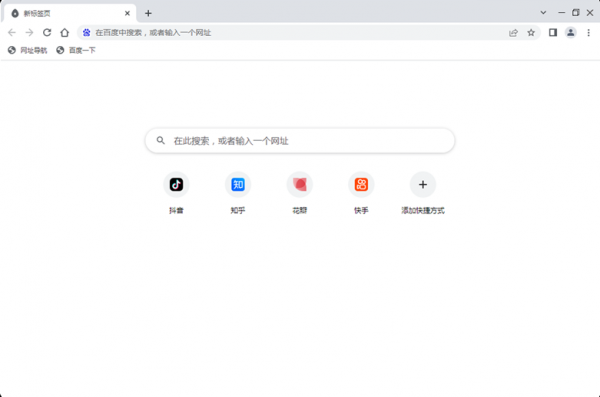Viewport: 600px width, 397px height.
Task: Click 添加快捷方式 plus button
Action: click(423, 185)
